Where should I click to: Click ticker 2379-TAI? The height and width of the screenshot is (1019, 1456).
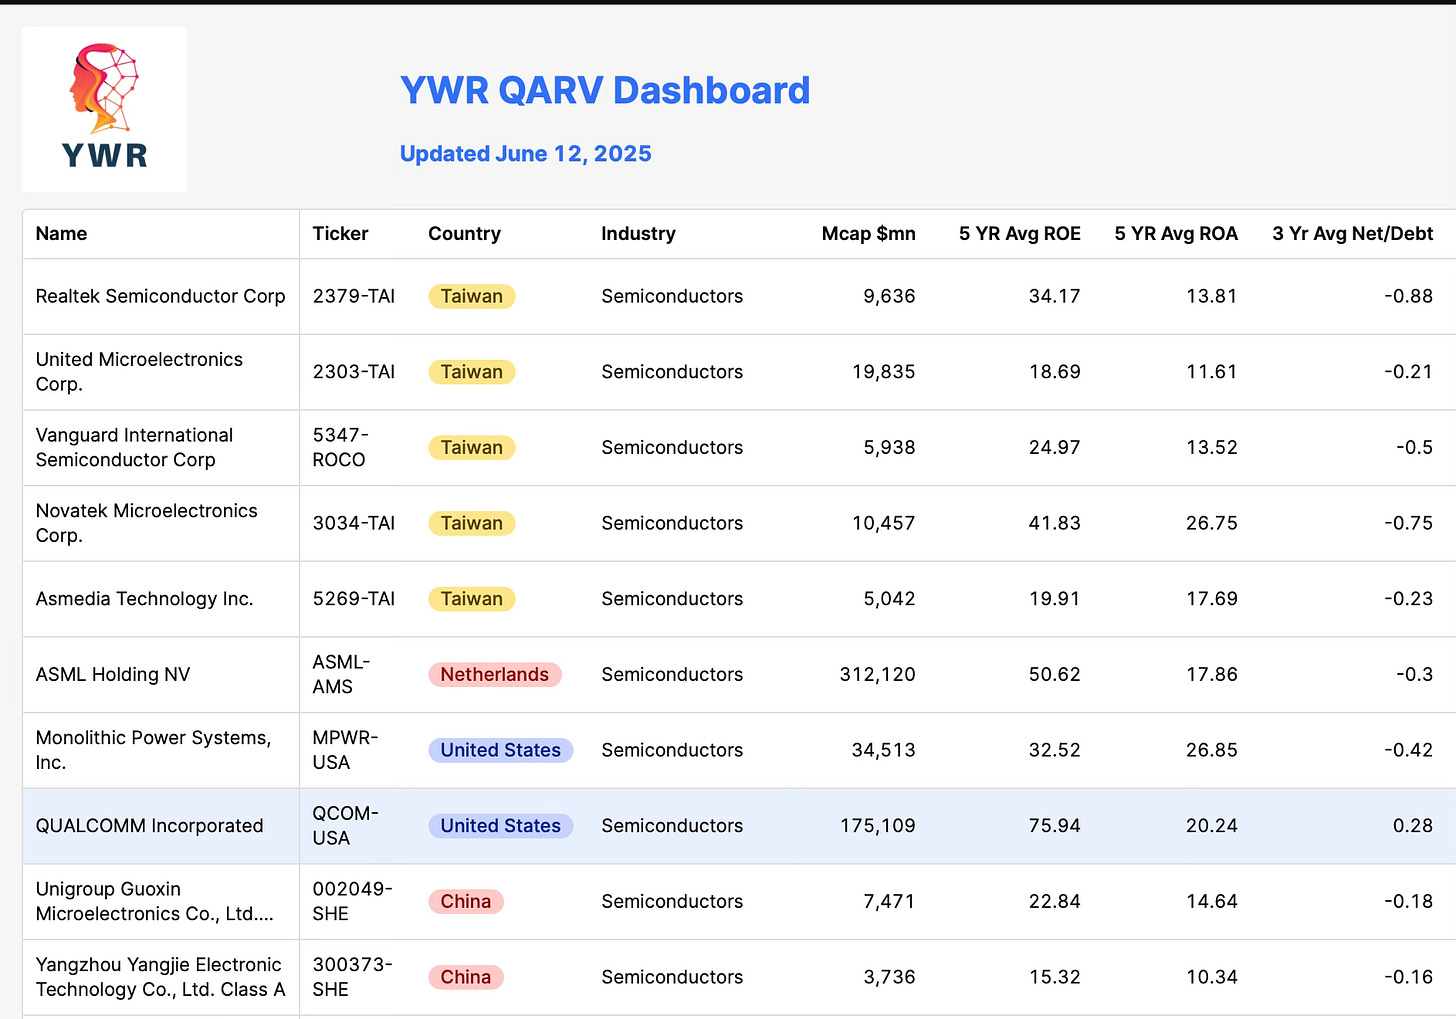[x=353, y=296]
